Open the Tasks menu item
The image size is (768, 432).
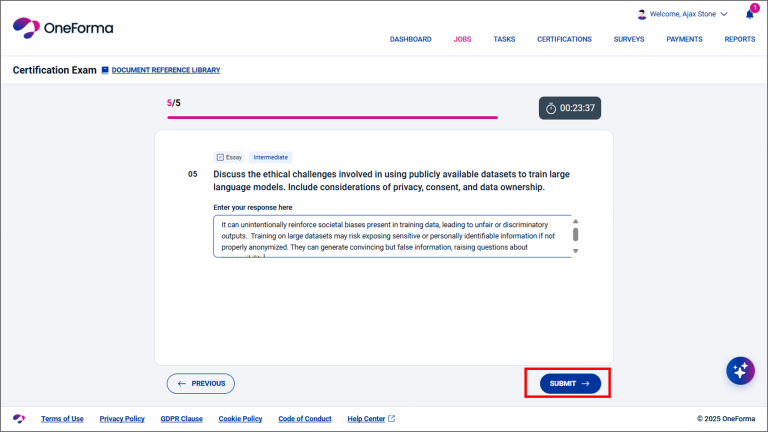click(x=504, y=39)
